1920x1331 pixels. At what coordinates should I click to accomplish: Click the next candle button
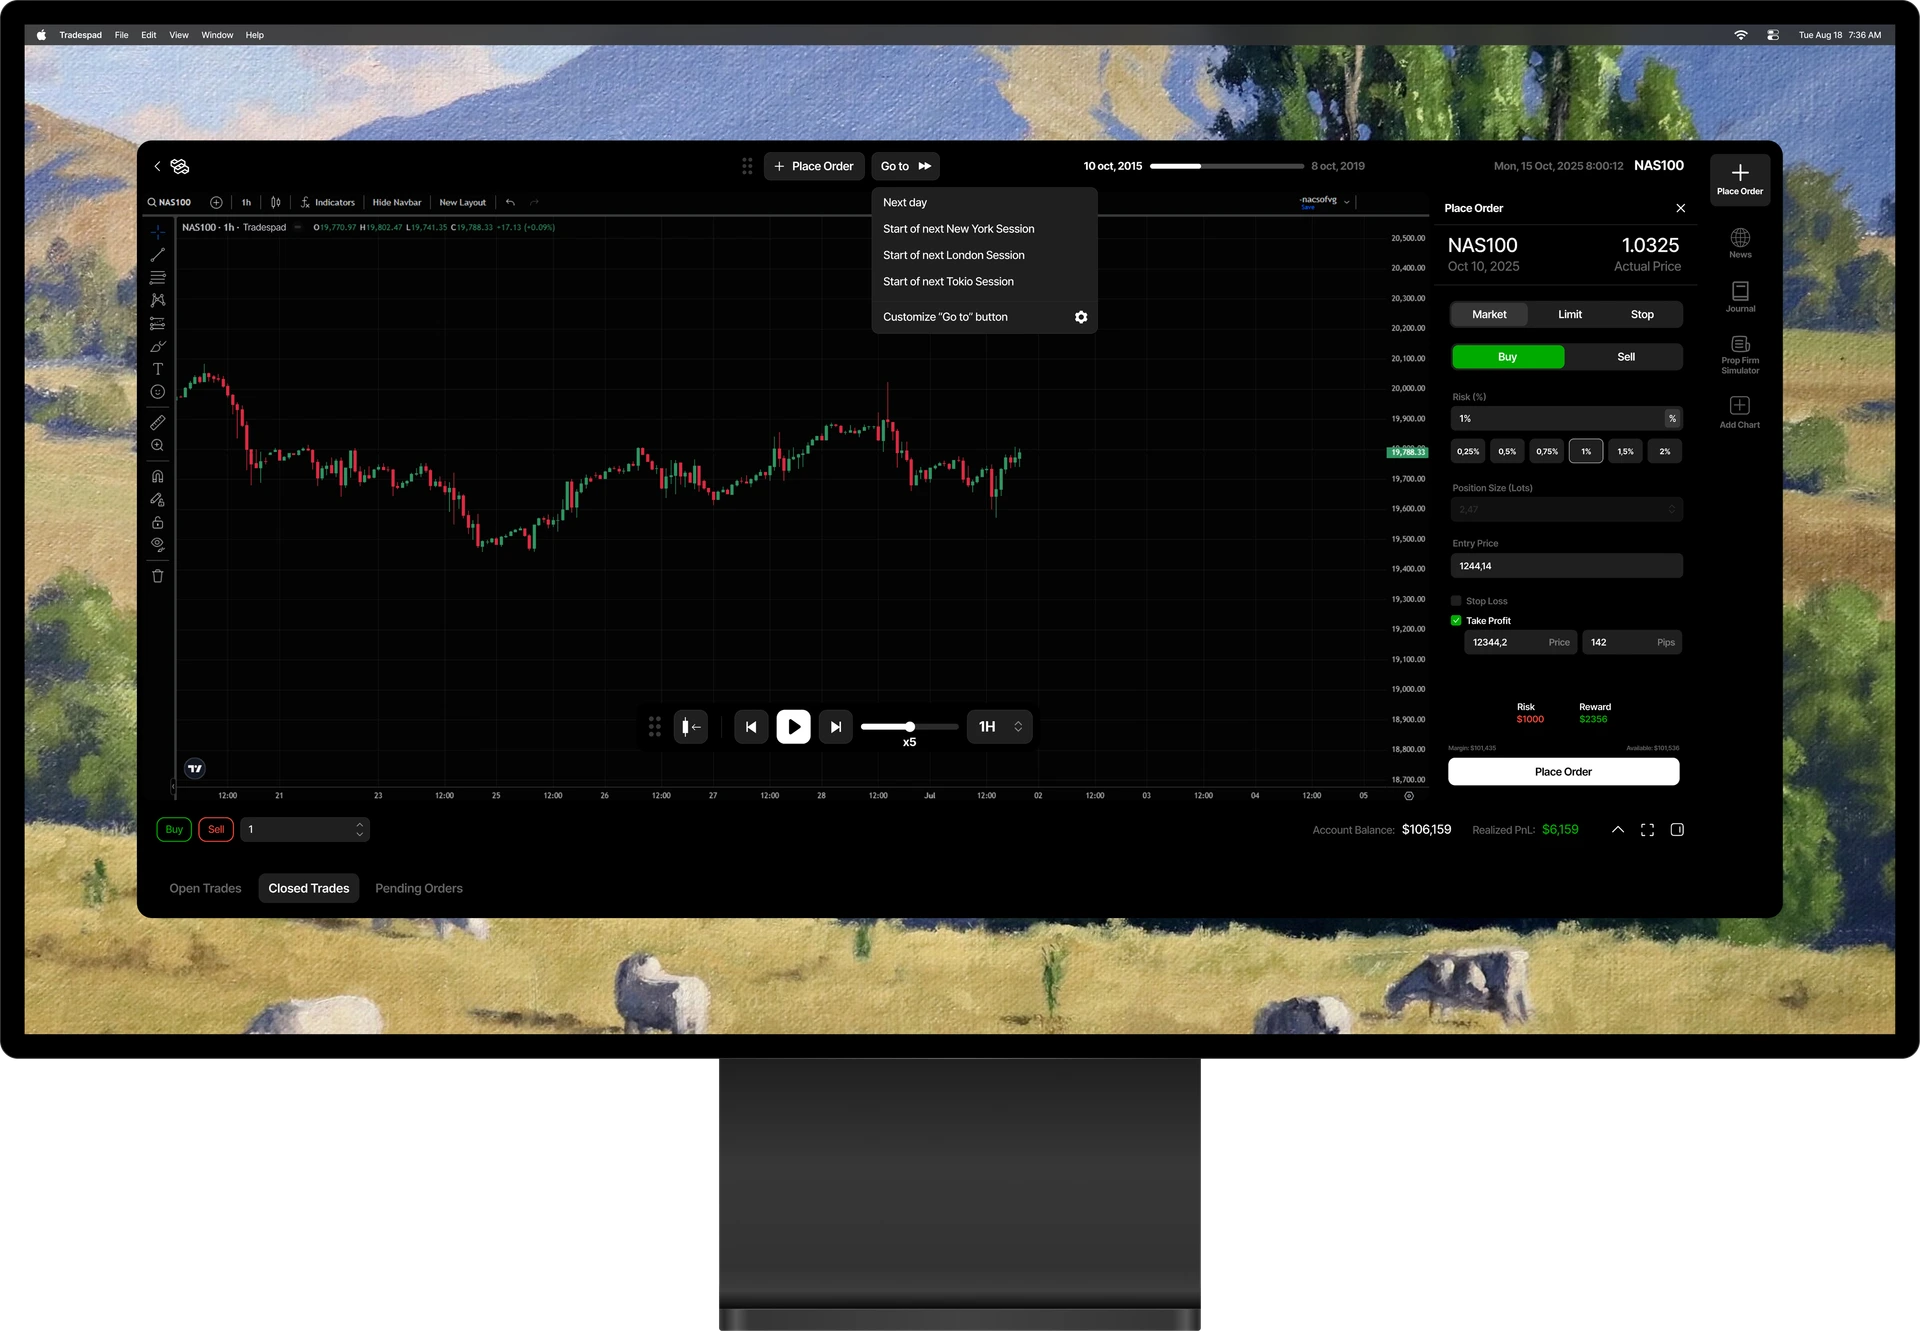click(836, 727)
